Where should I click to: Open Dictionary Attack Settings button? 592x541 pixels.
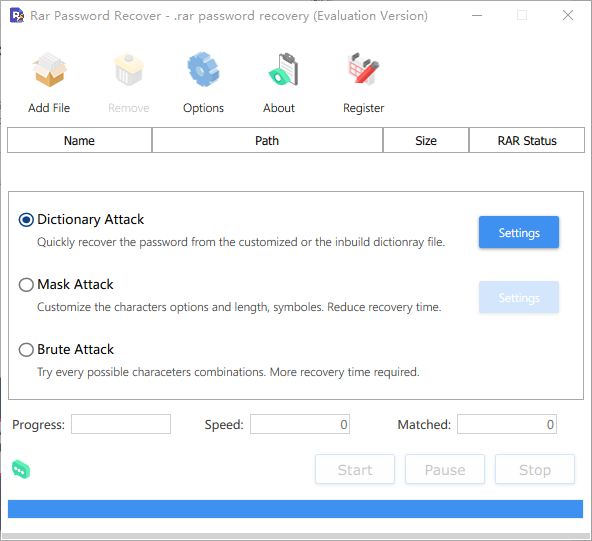[x=519, y=232]
